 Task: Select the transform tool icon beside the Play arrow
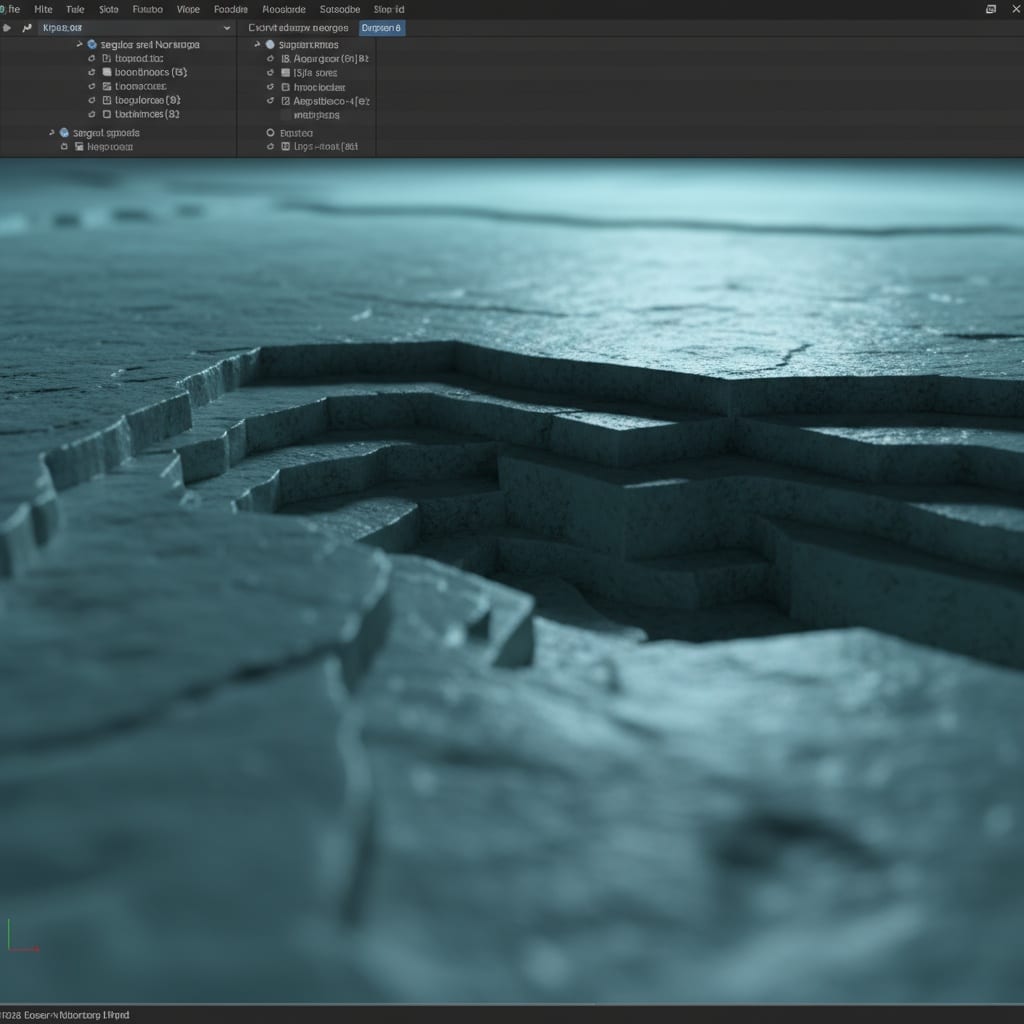click(x=28, y=28)
